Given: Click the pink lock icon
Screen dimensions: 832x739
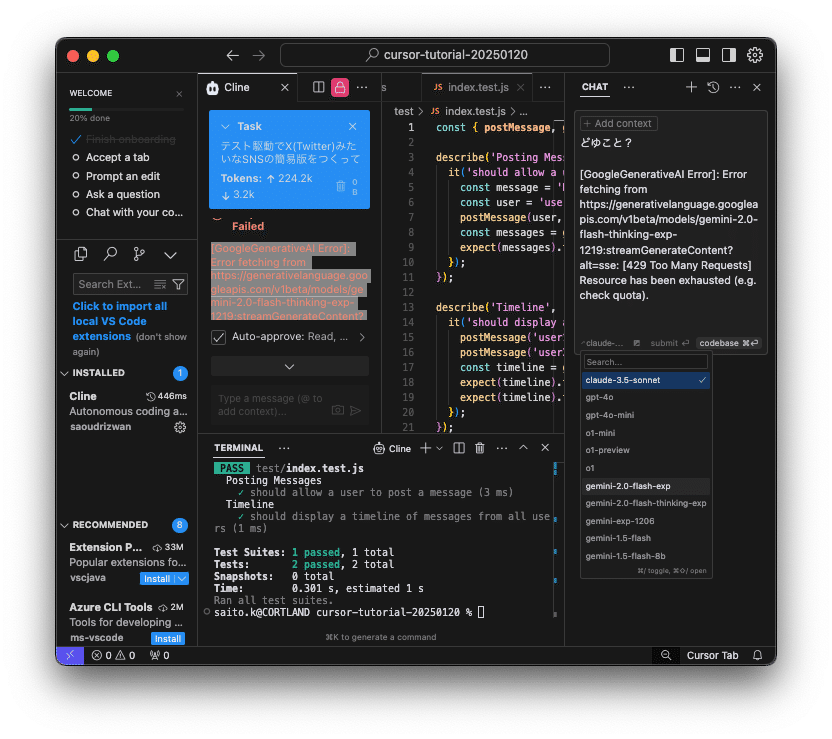Looking at the screenshot, I should pos(340,87).
